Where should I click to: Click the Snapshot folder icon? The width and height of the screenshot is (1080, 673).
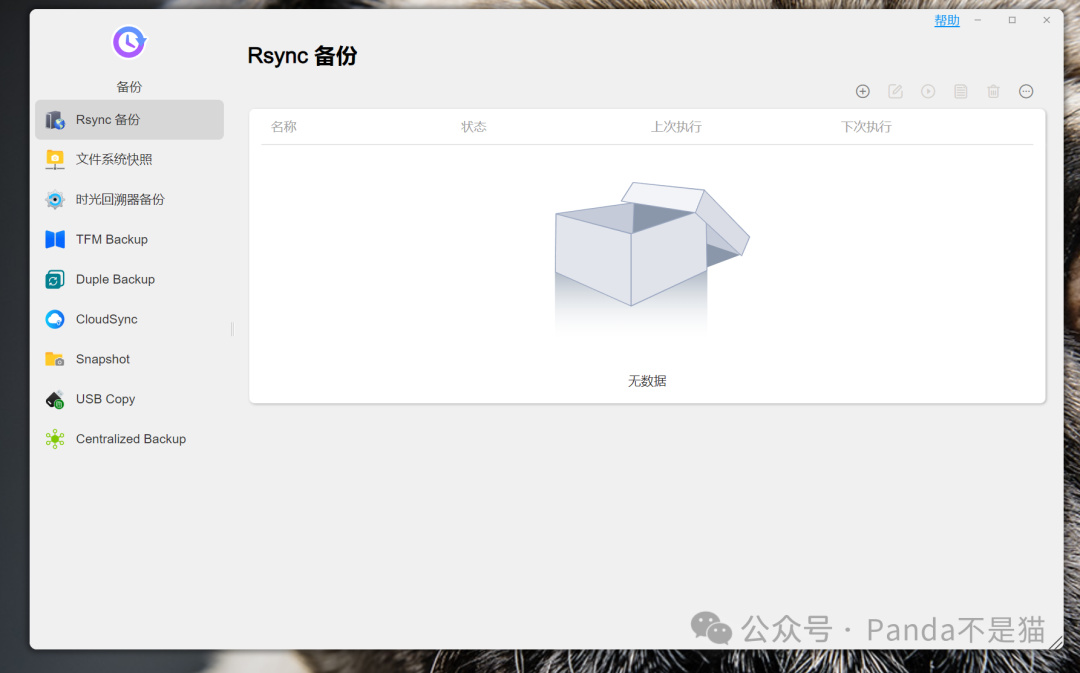pos(55,360)
